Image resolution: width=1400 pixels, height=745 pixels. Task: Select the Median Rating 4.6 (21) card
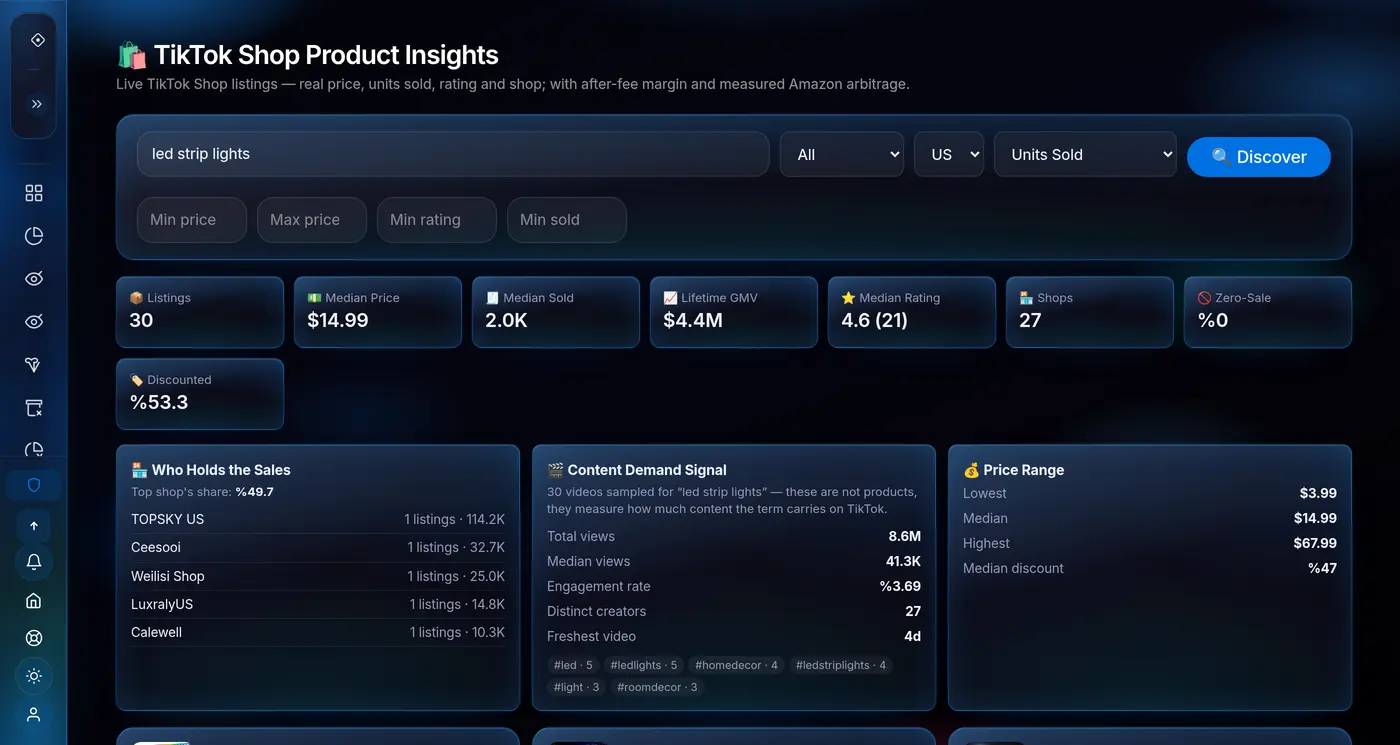coord(912,312)
